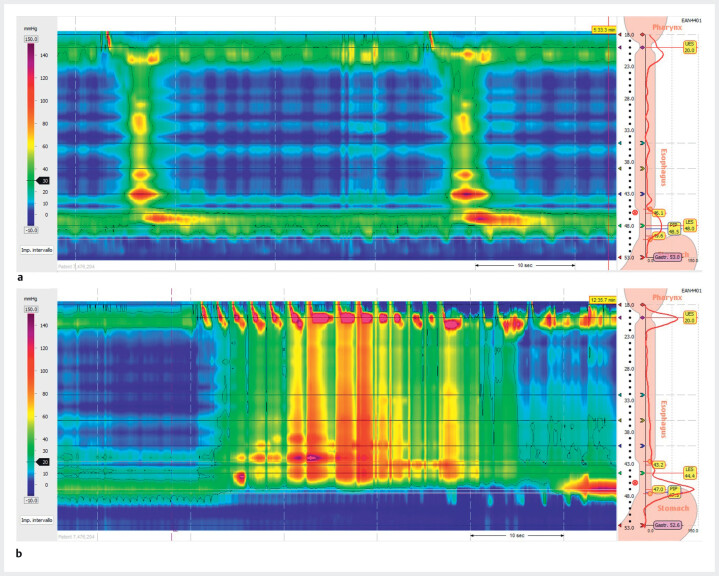Click the pressure color scale bar in panel a
Image resolution: width=719 pixels, height=576 pixels.
pos(31,135)
